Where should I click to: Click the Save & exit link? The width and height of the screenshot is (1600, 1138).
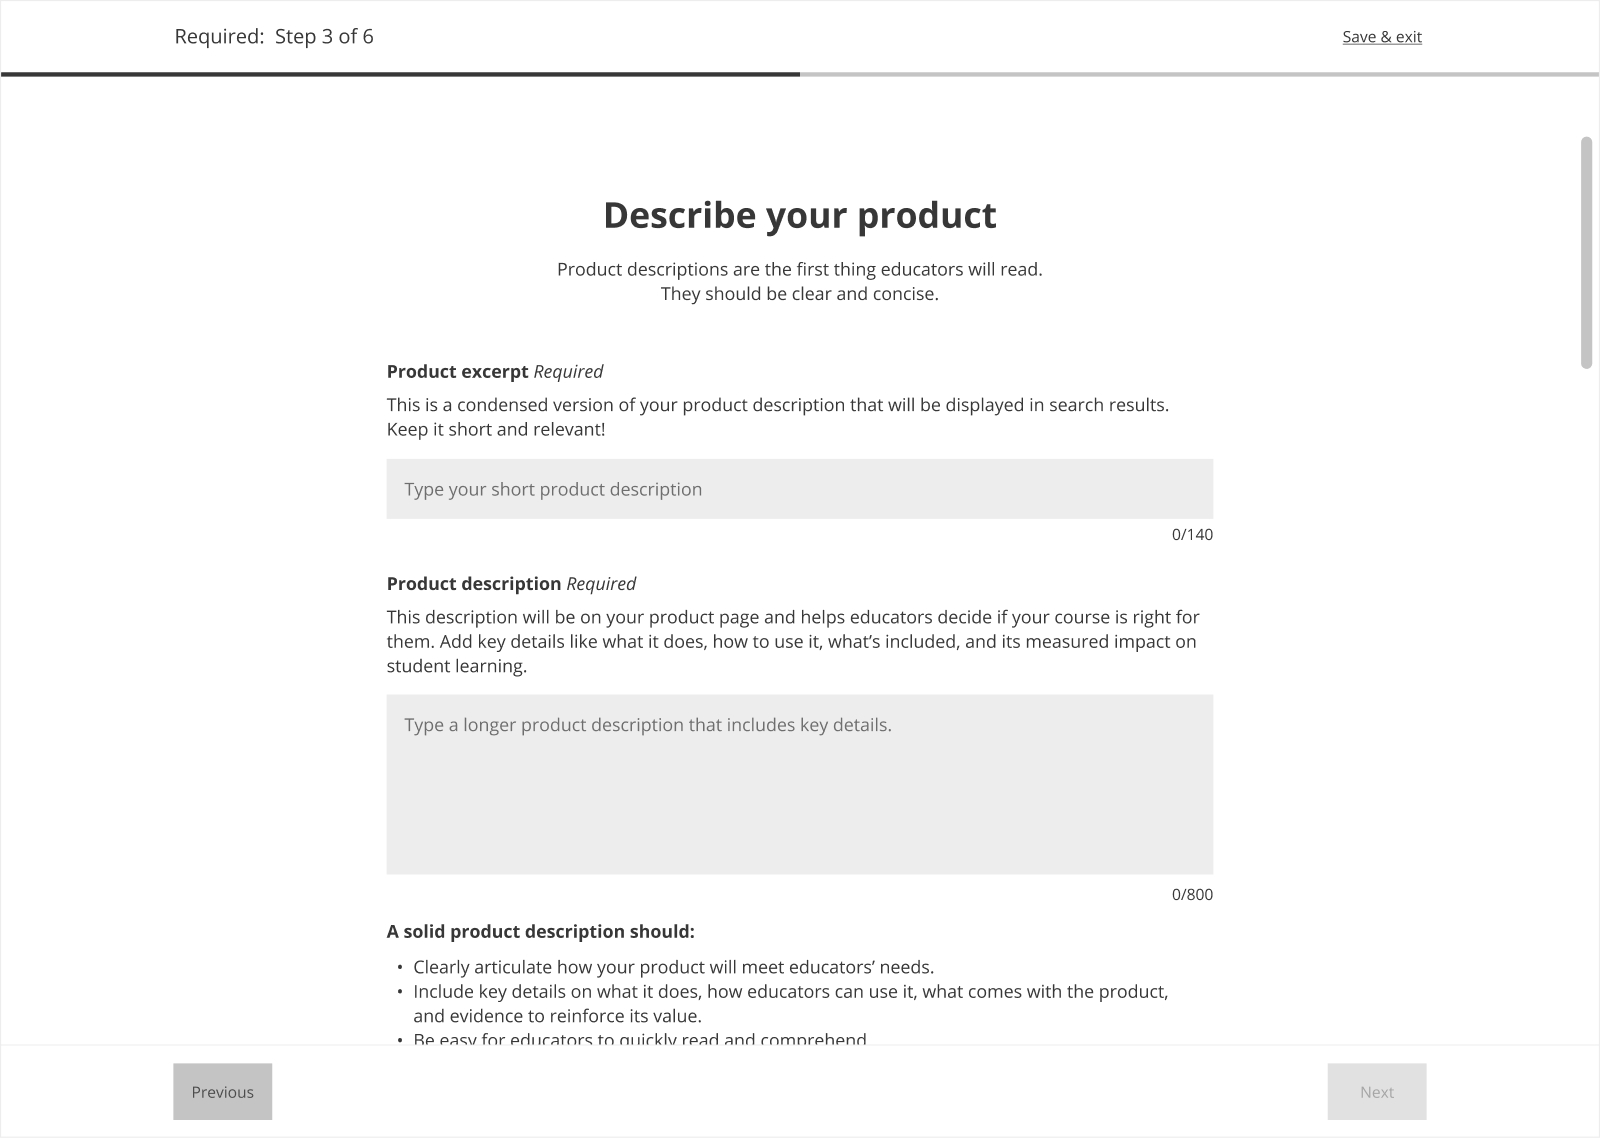[1381, 37]
